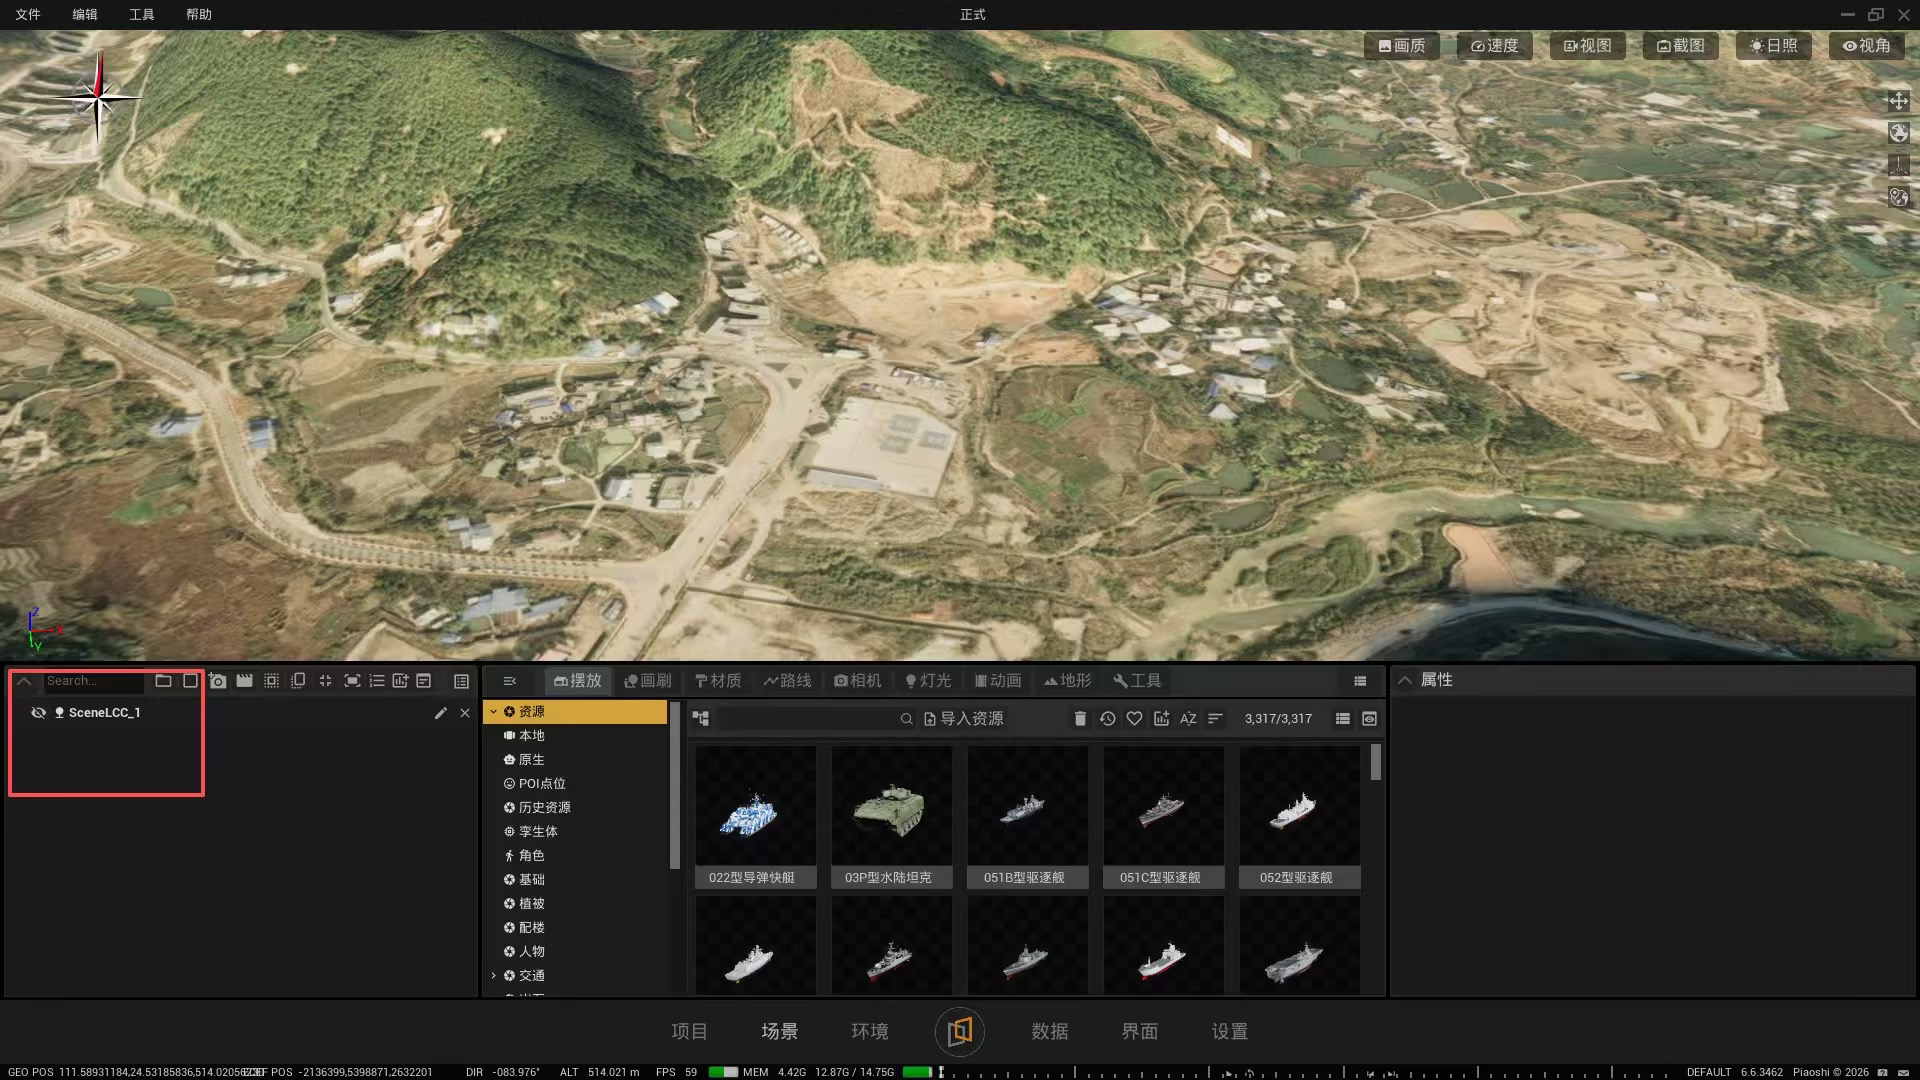The height and width of the screenshot is (1080, 1920).
Task: Switch resources to list view icon
Action: (x=1342, y=719)
